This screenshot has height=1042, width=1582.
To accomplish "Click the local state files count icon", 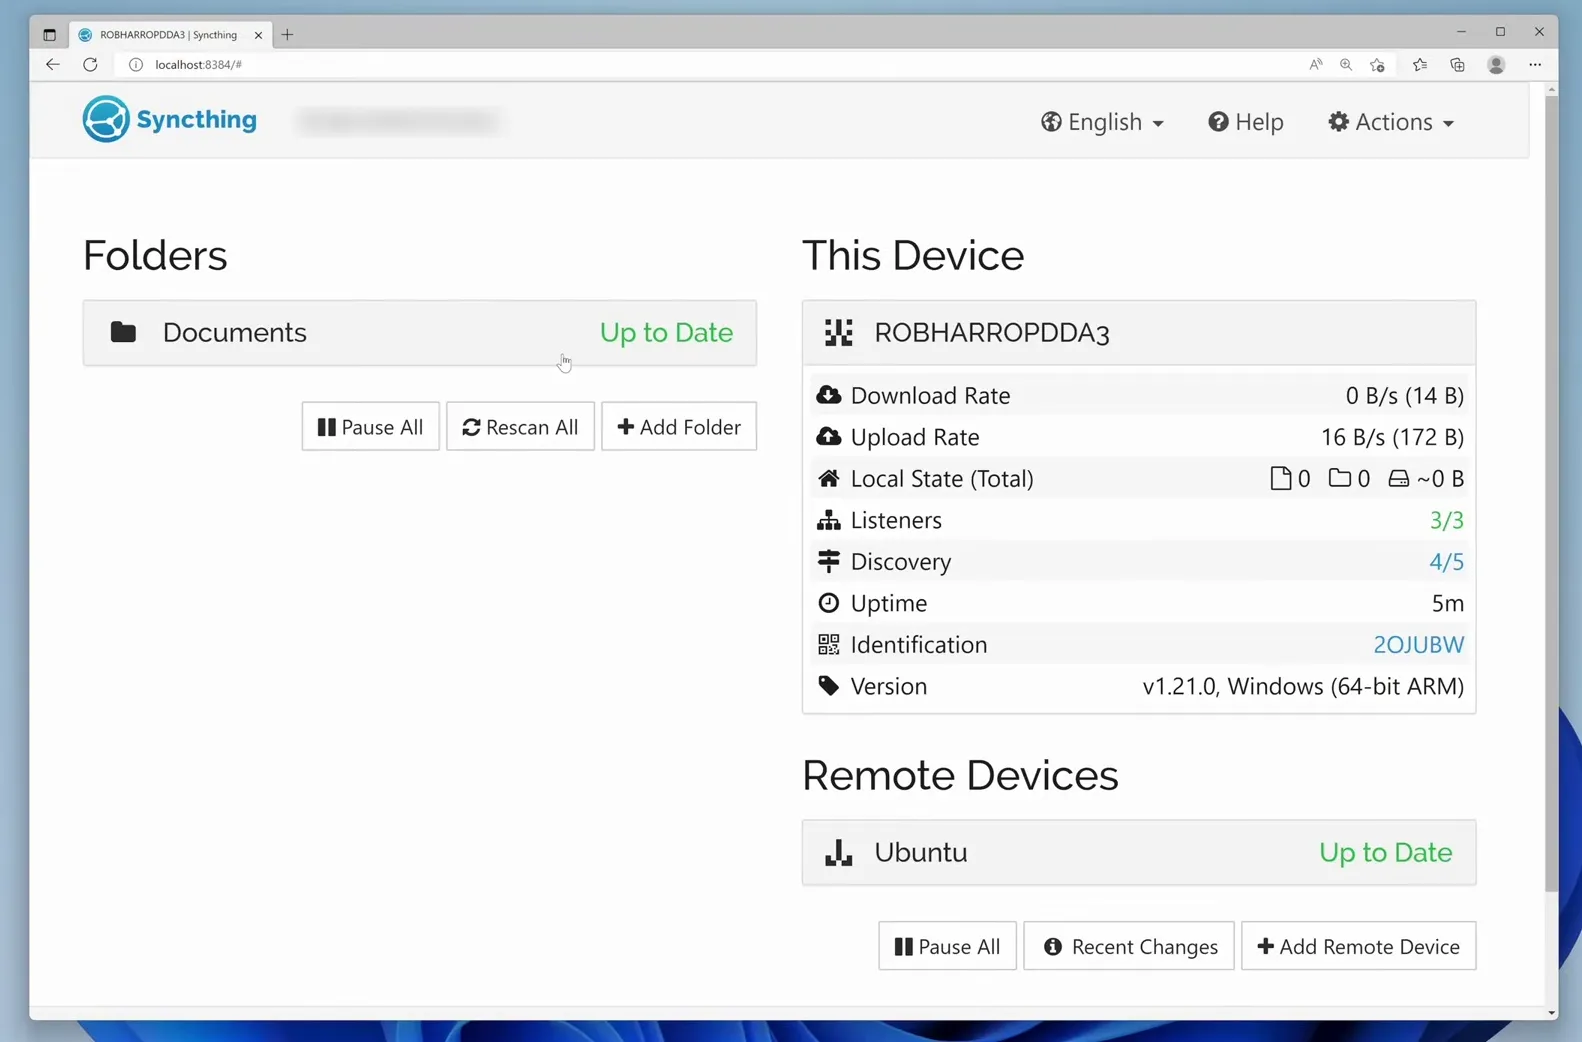I will click(x=1280, y=478).
